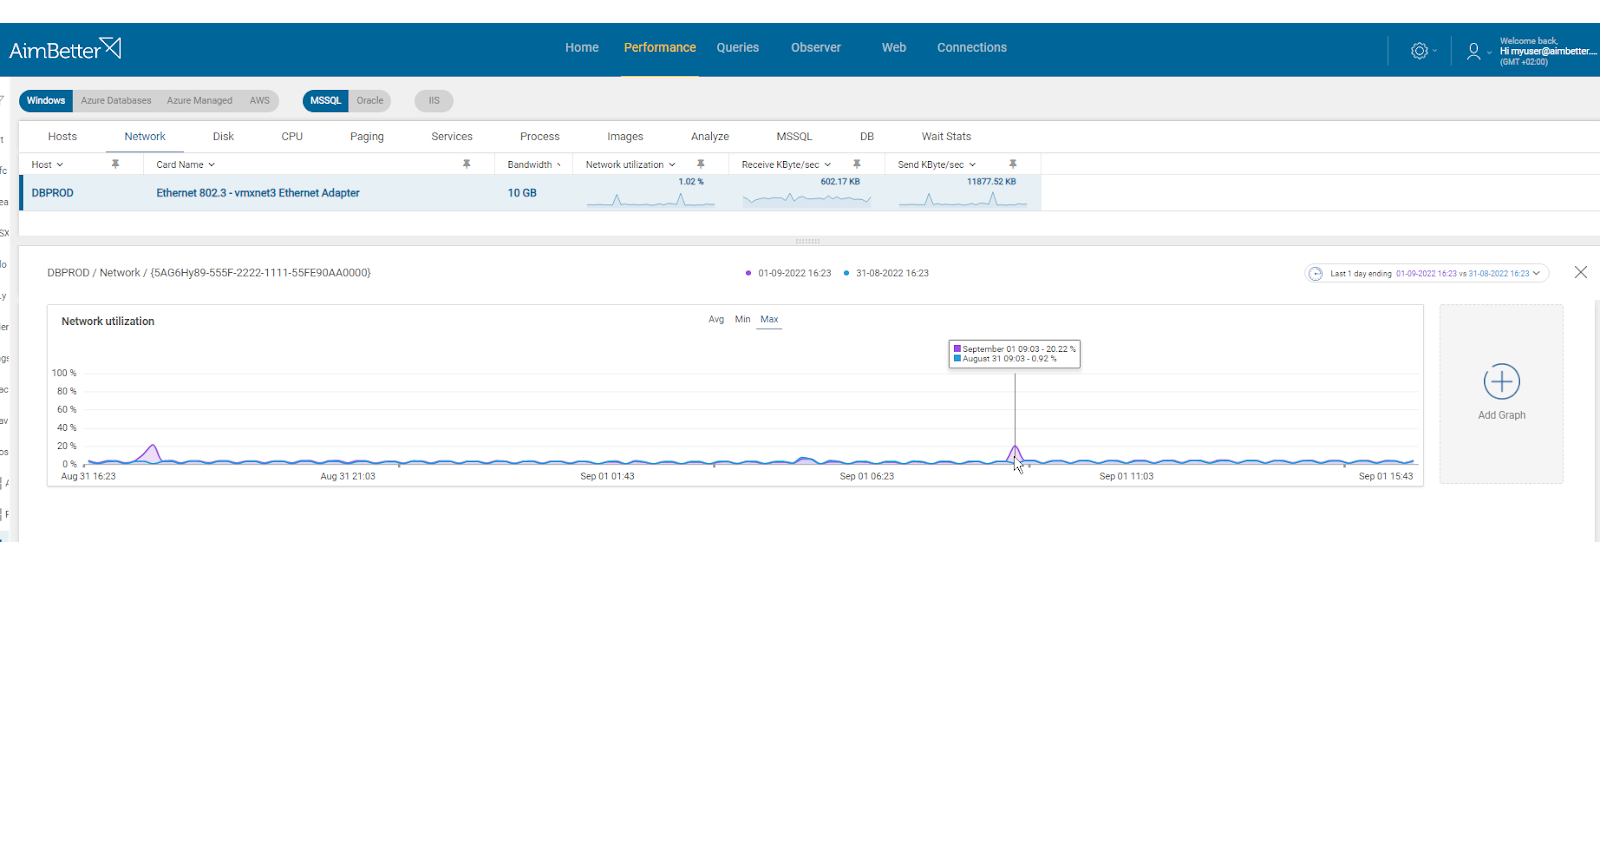Click the Send KByte/sec sparkline
The image size is (1600, 850).
coord(962,198)
